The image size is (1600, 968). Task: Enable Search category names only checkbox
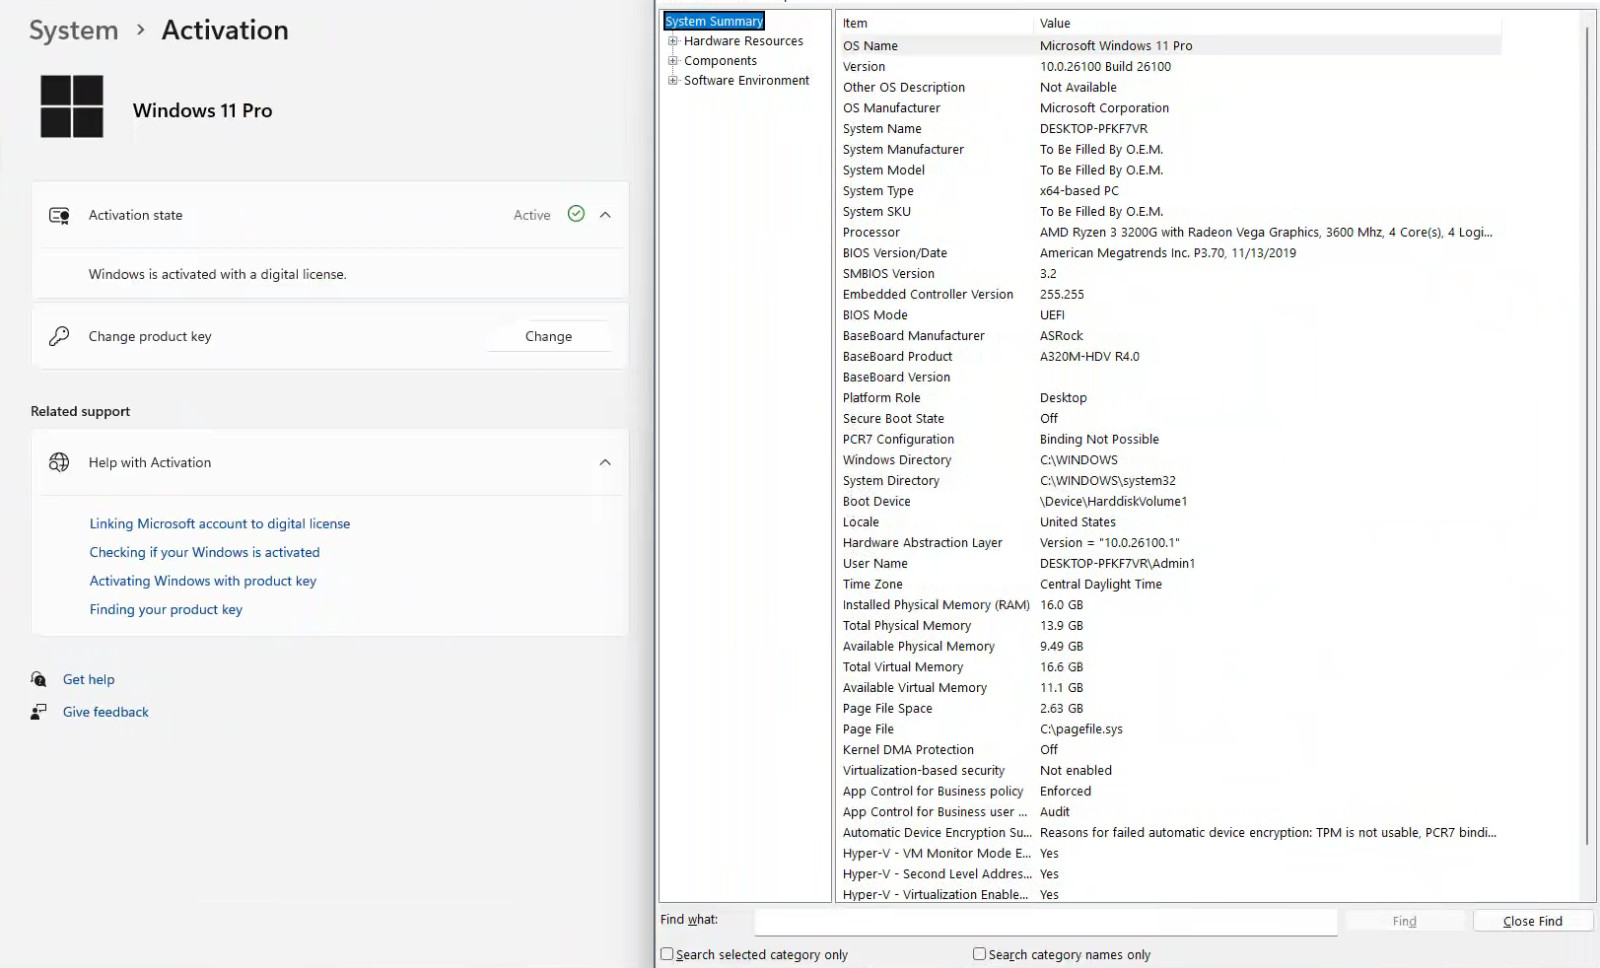979,954
